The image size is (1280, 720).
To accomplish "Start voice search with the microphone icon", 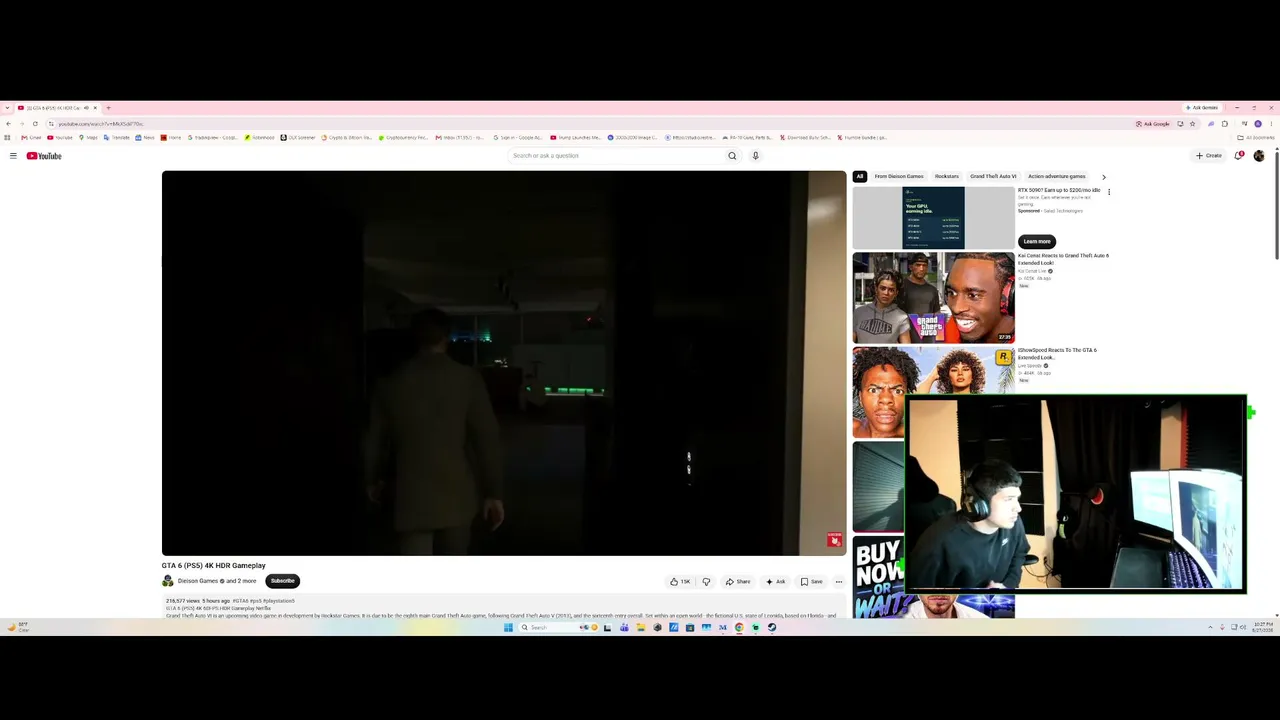I will (x=755, y=156).
